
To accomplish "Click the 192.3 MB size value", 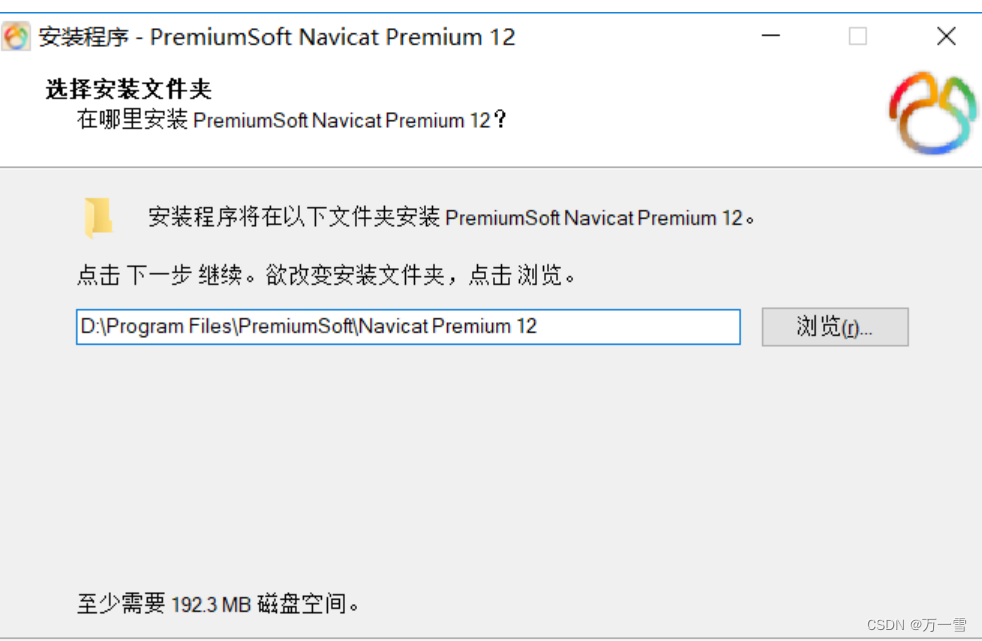I will 211,605.
